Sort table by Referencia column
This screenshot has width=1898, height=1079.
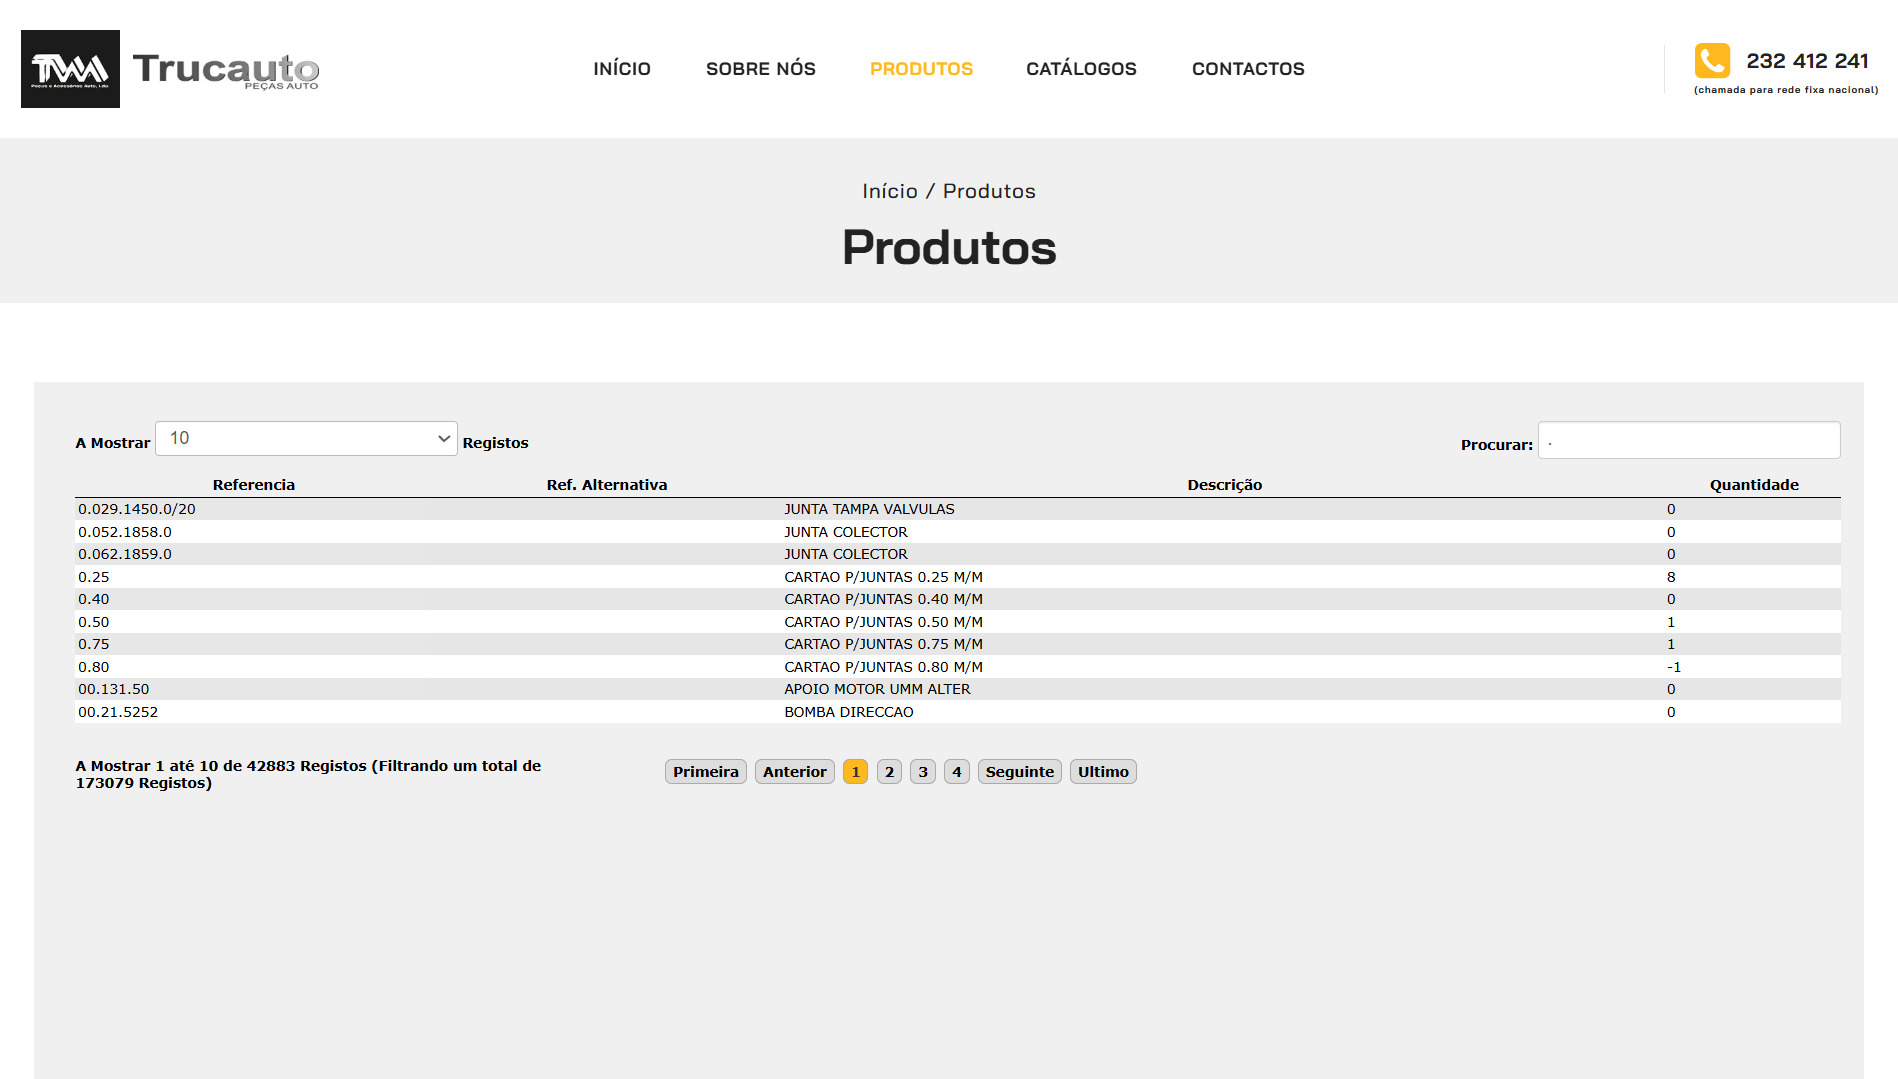(x=253, y=485)
